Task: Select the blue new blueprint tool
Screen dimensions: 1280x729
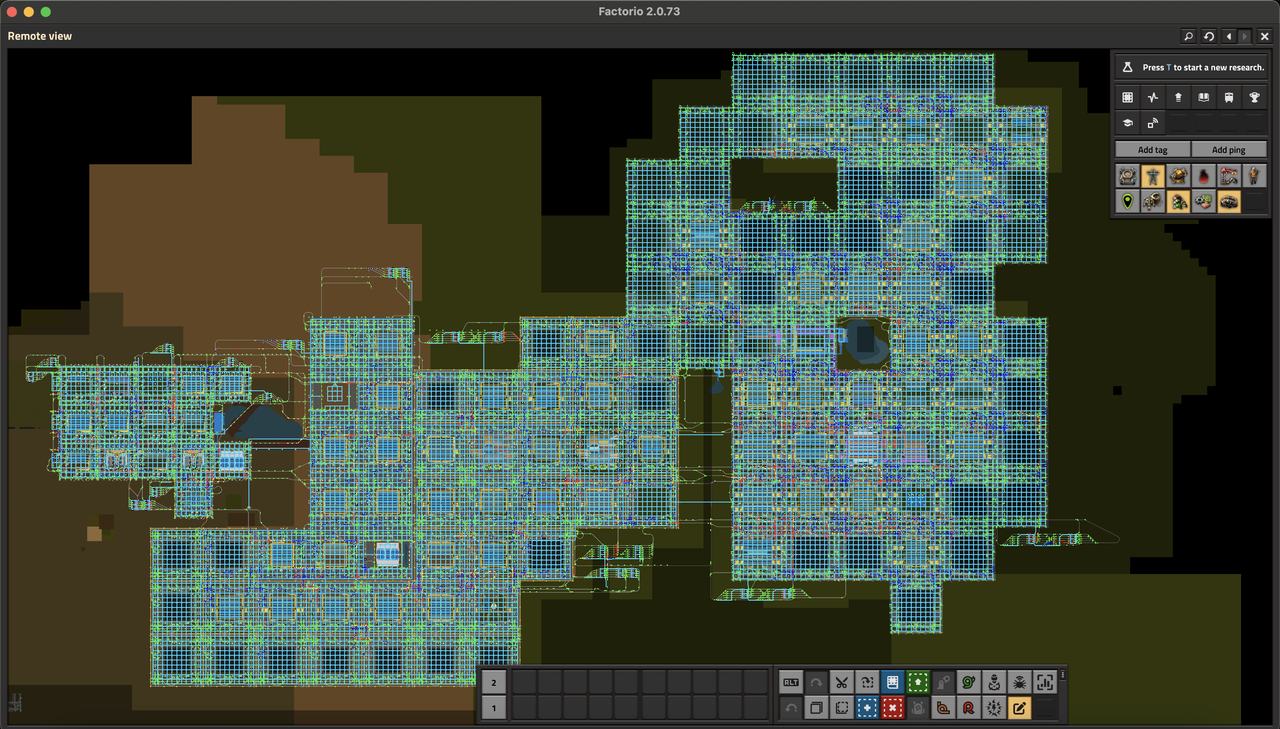Action: click(867, 708)
